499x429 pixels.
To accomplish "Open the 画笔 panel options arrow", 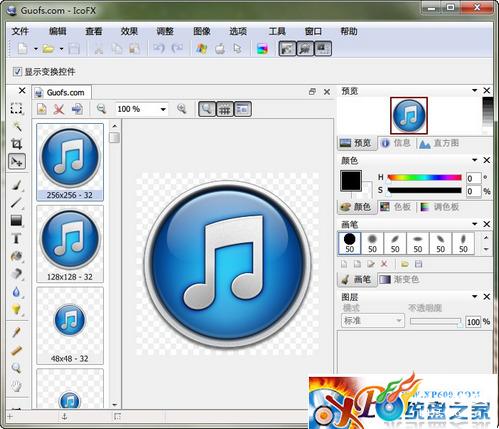I will click(x=474, y=224).
